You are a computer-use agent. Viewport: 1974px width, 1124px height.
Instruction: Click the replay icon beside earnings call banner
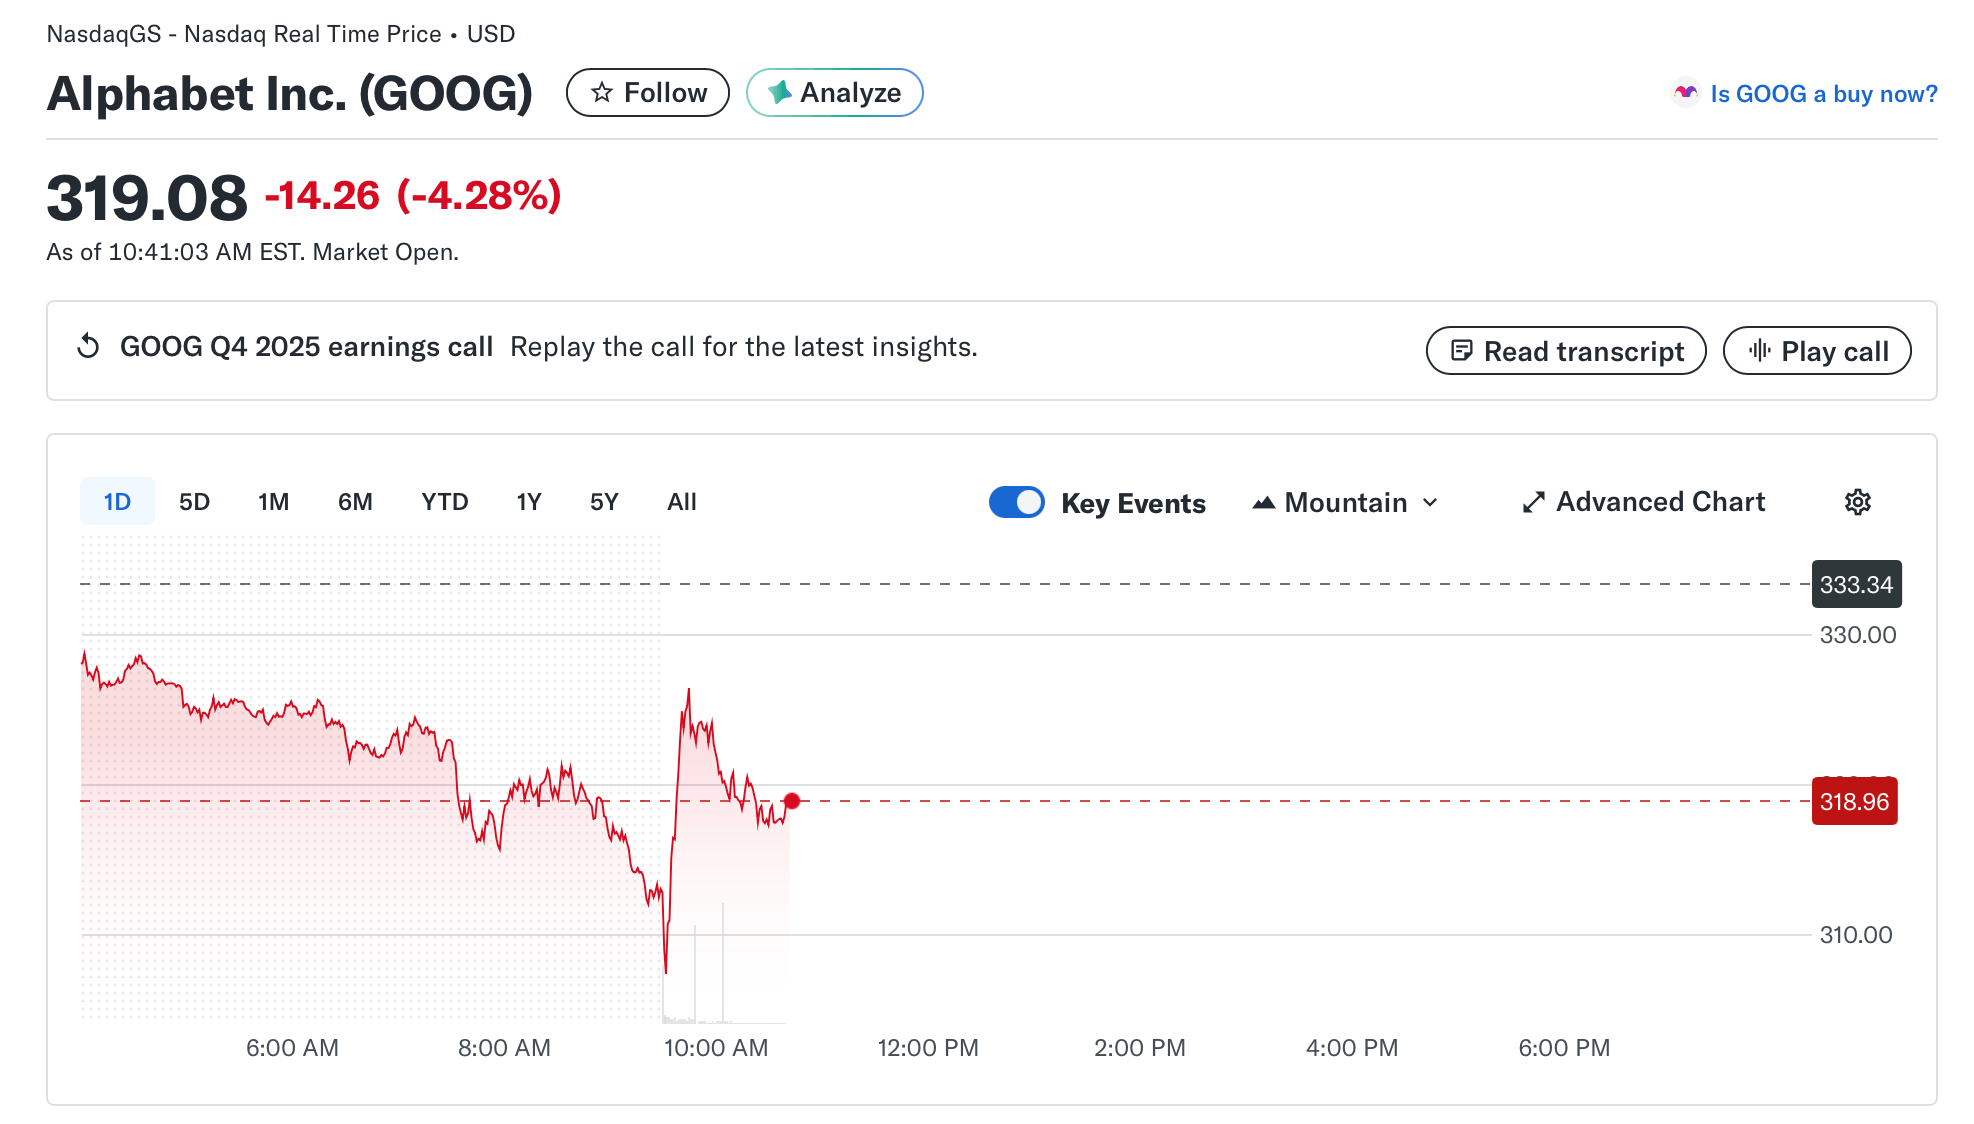coord(88,346)
